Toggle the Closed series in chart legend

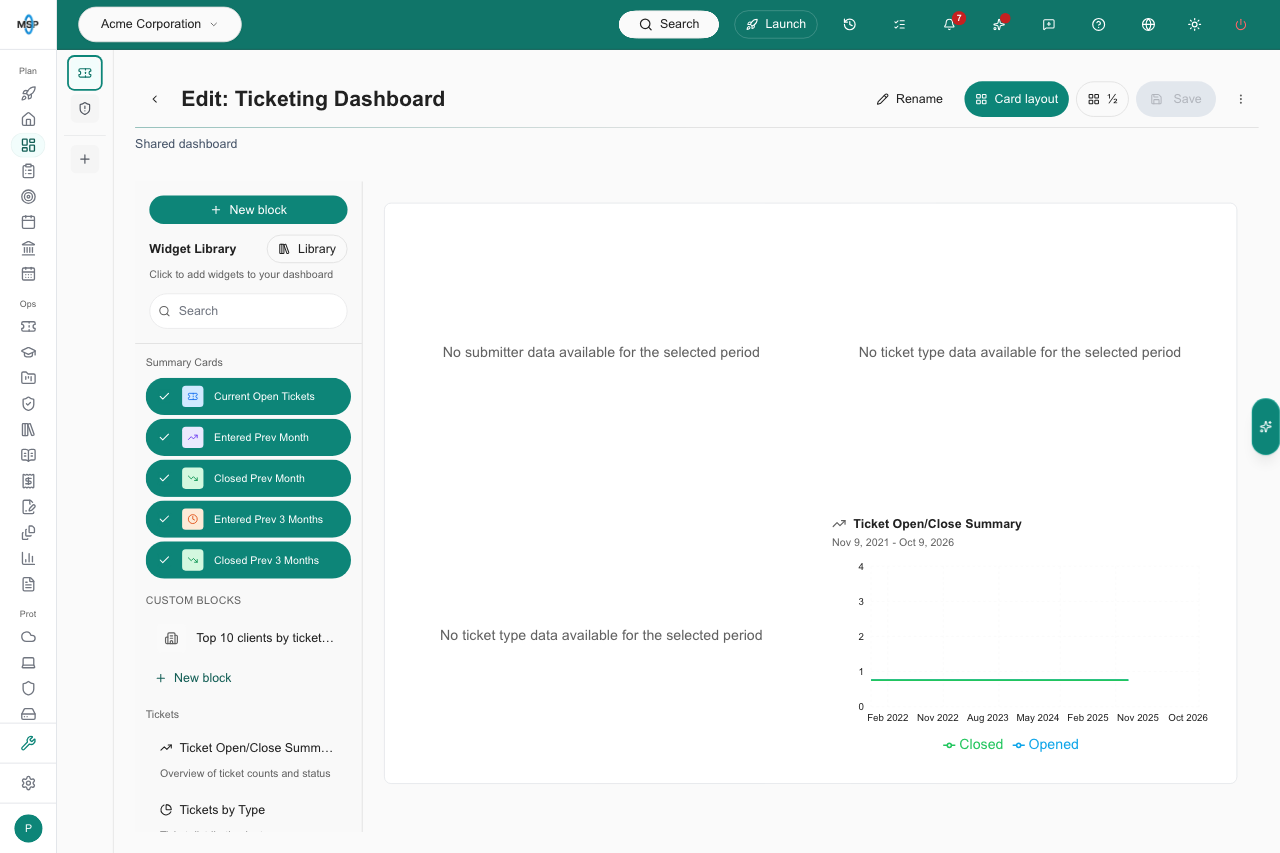click(x=973, y=744)
